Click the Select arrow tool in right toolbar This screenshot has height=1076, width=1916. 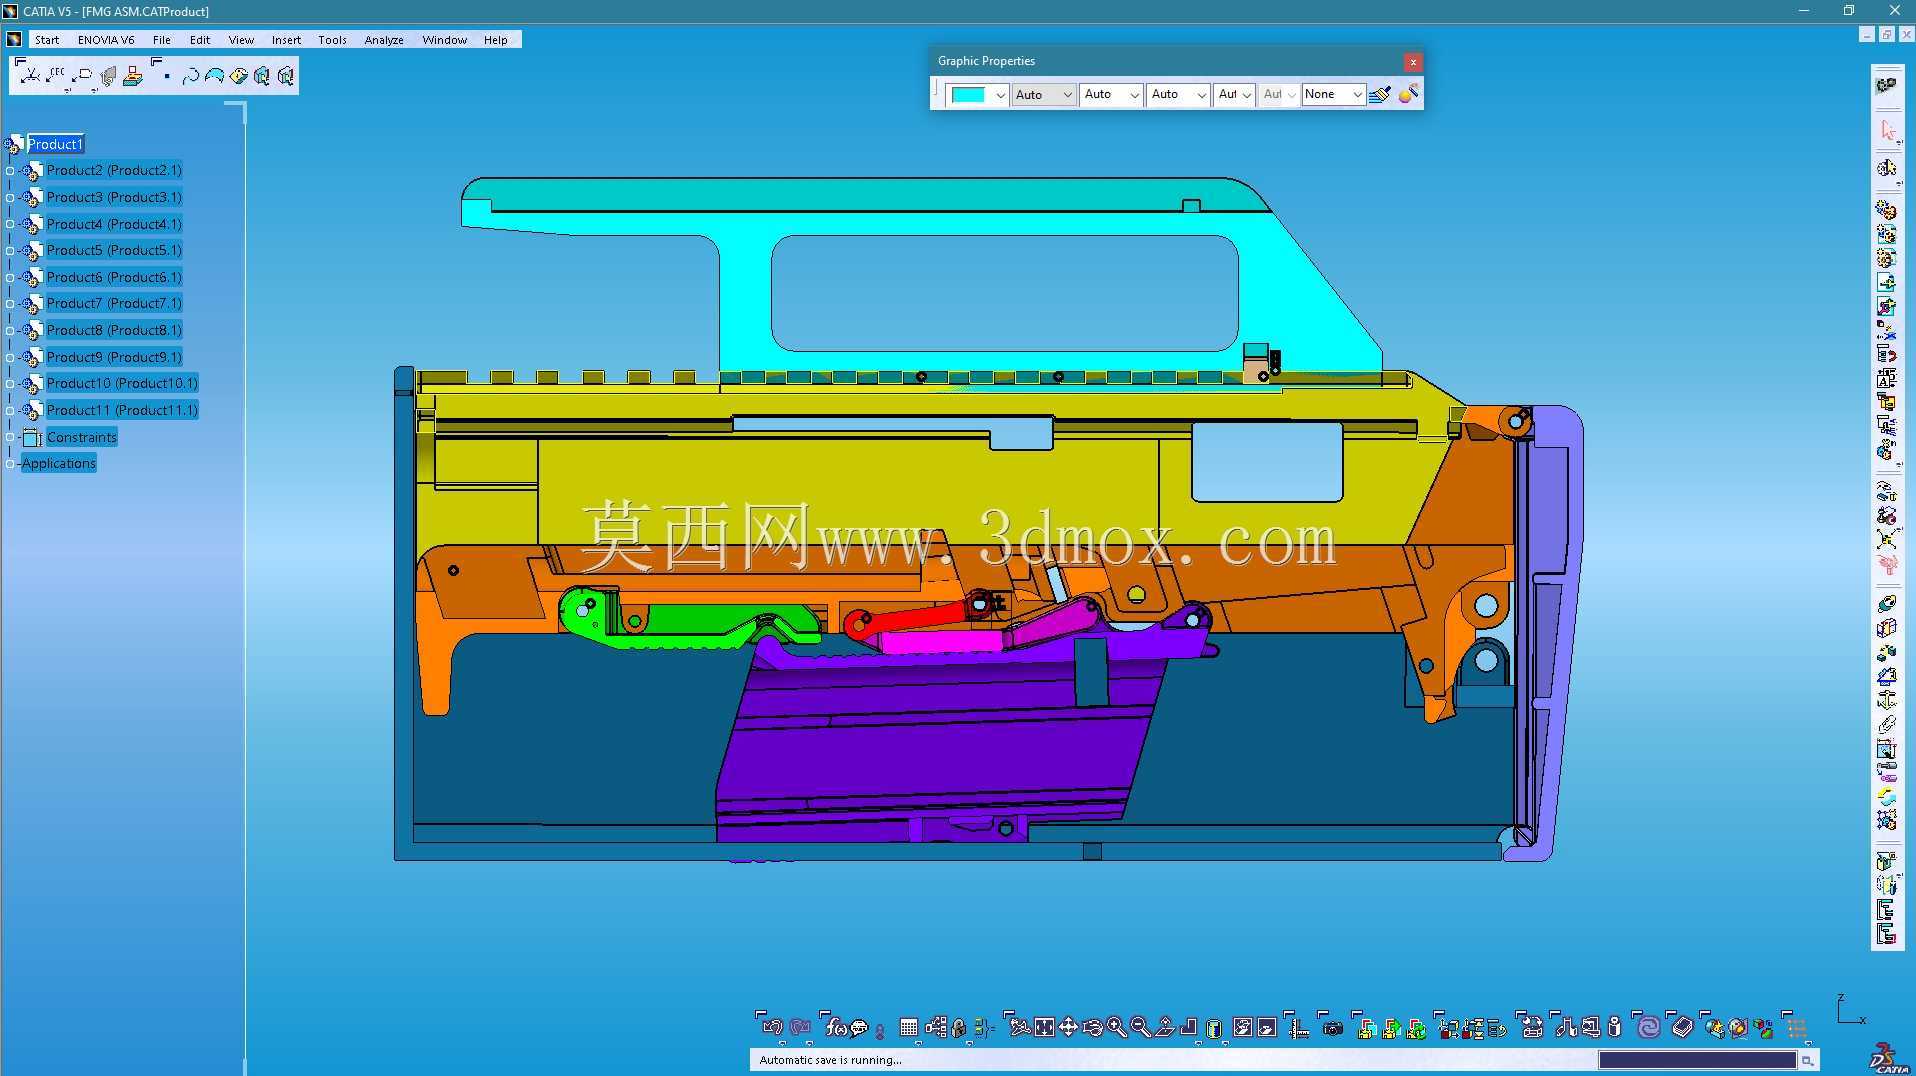pos(1887,130)
